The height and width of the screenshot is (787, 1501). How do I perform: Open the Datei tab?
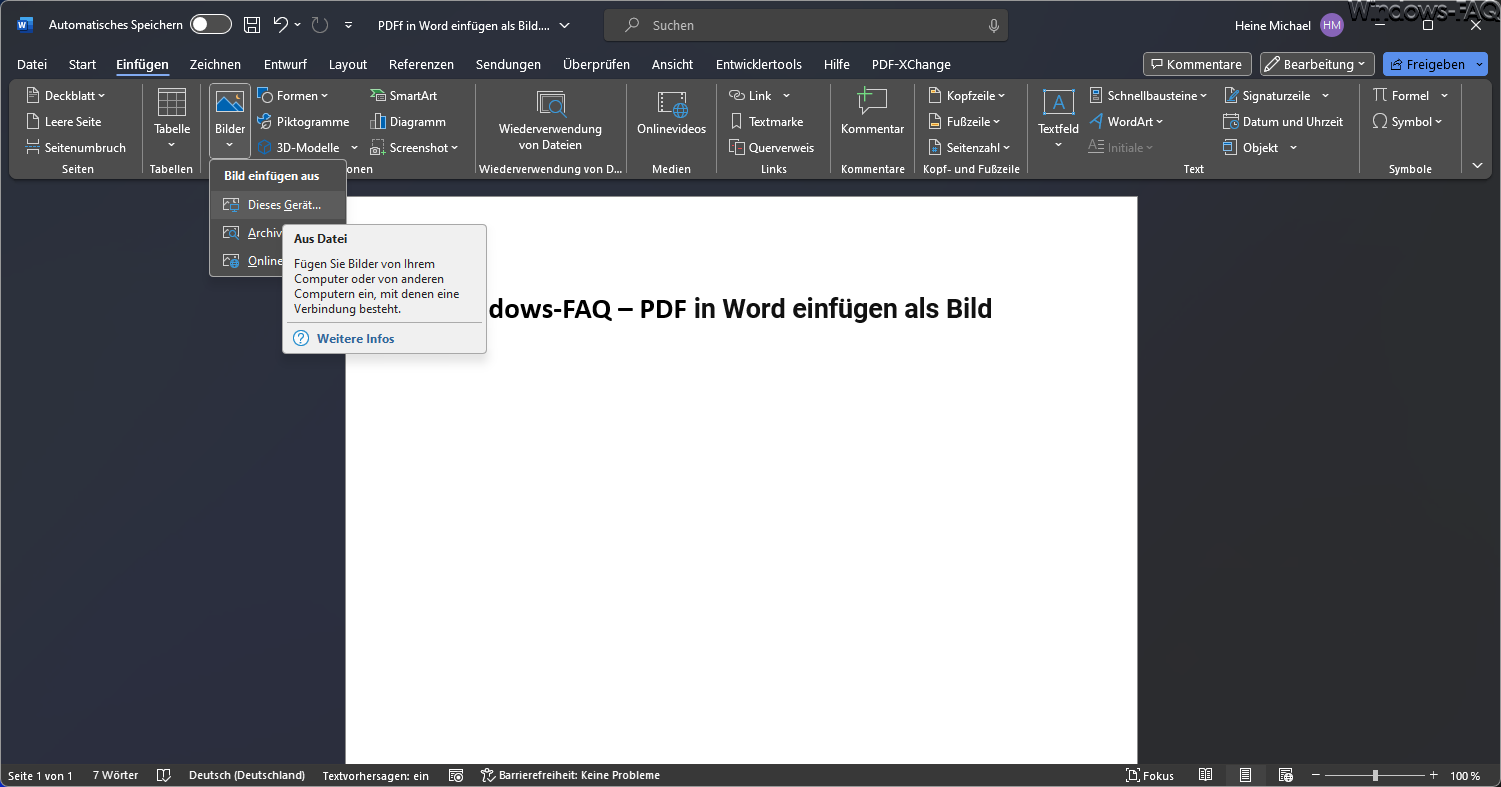click(32, 64)
